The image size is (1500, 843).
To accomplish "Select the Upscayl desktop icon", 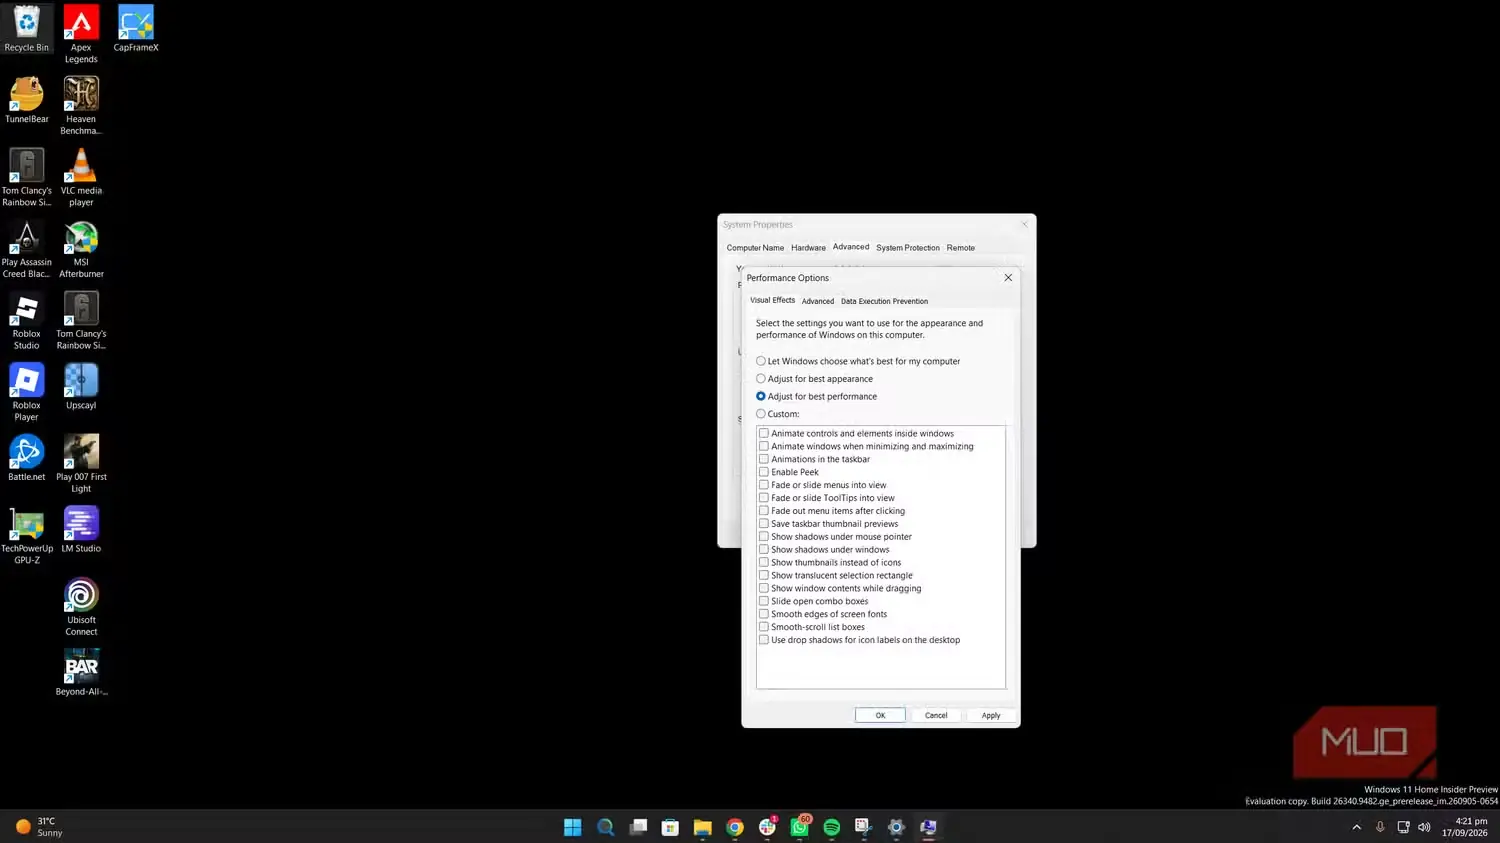I will (x=81, y=387).
